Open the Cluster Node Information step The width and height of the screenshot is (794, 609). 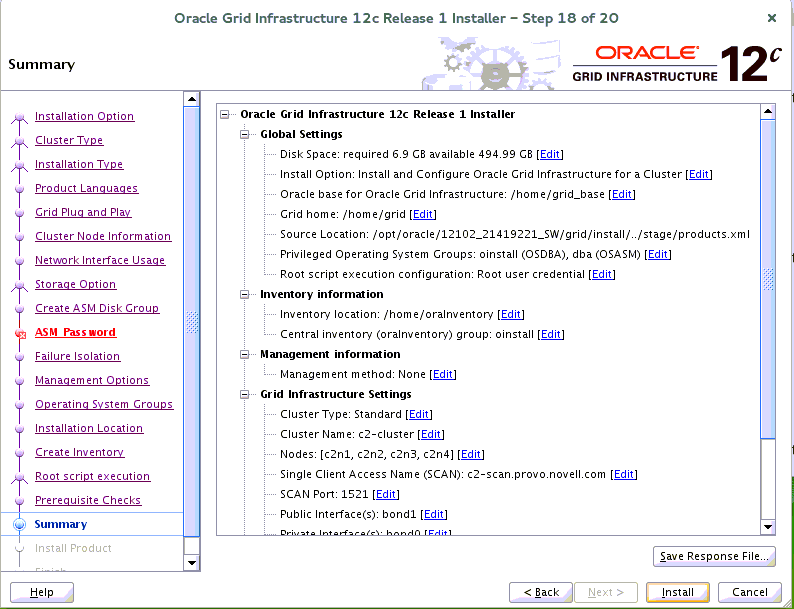click(x=102, y=236)
